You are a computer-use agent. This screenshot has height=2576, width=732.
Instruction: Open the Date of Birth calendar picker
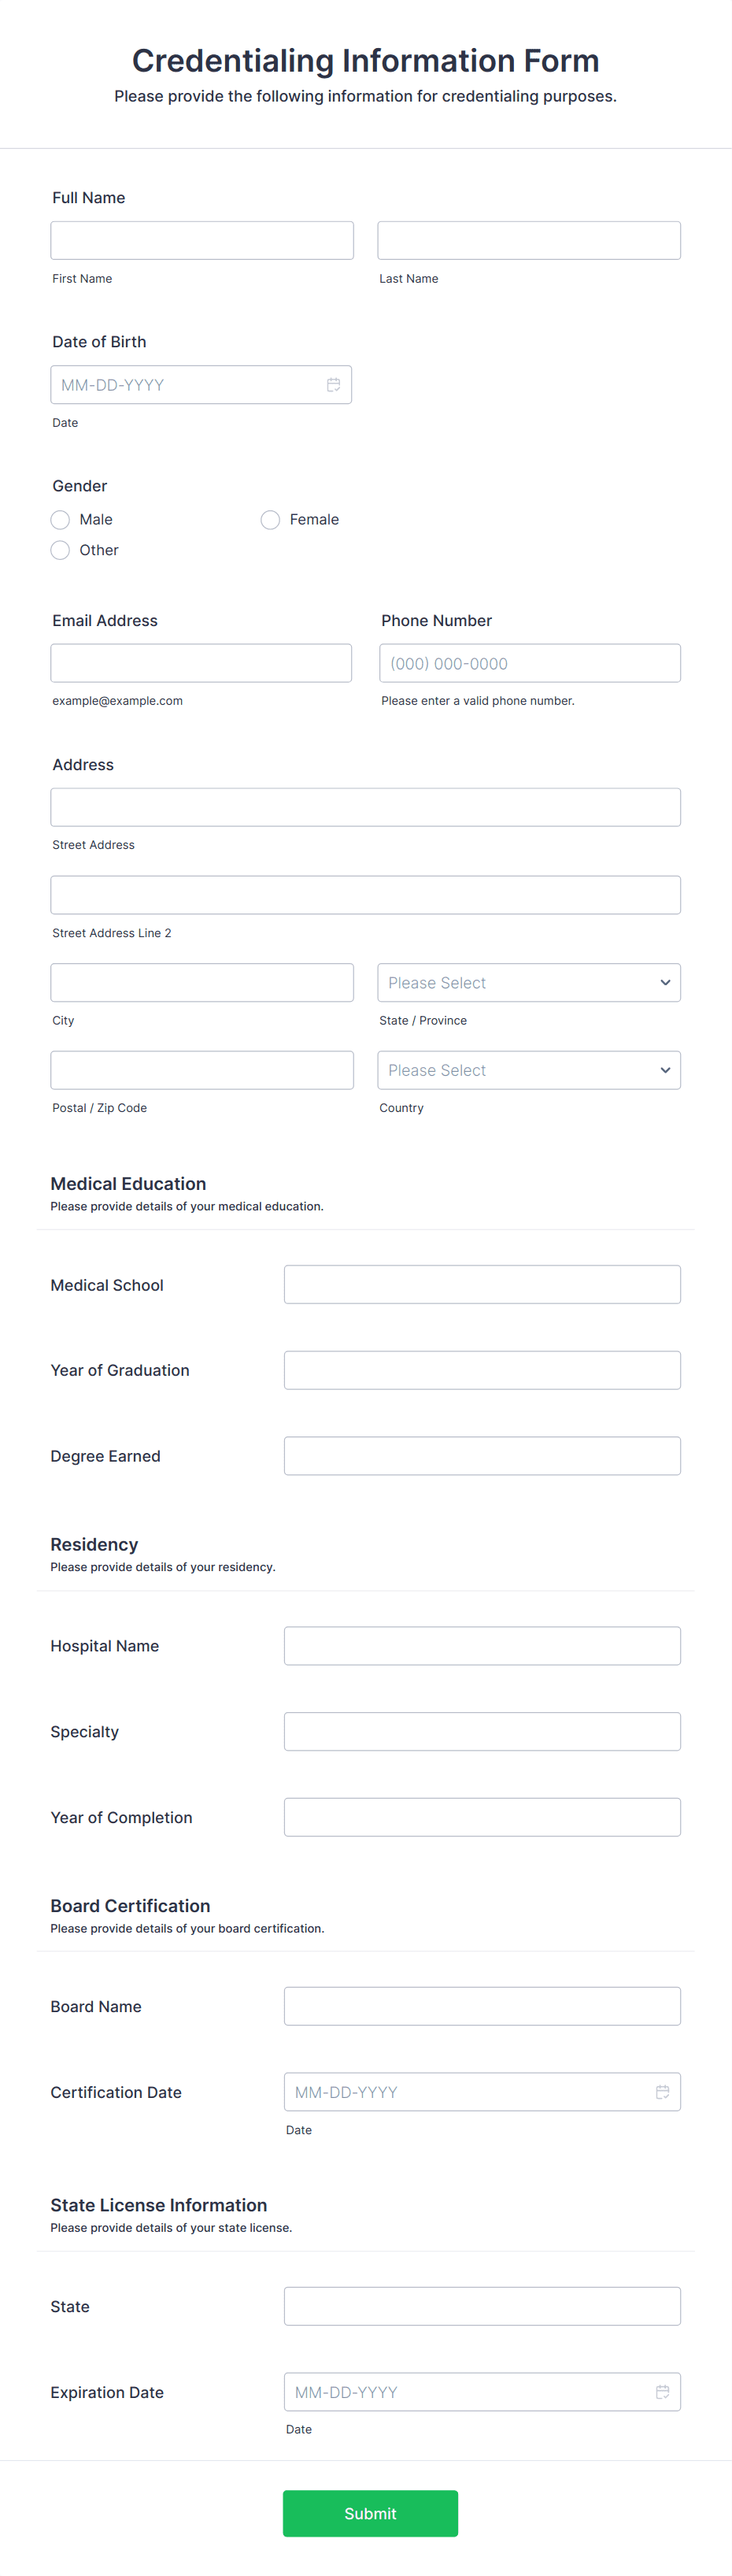(333, 384)
